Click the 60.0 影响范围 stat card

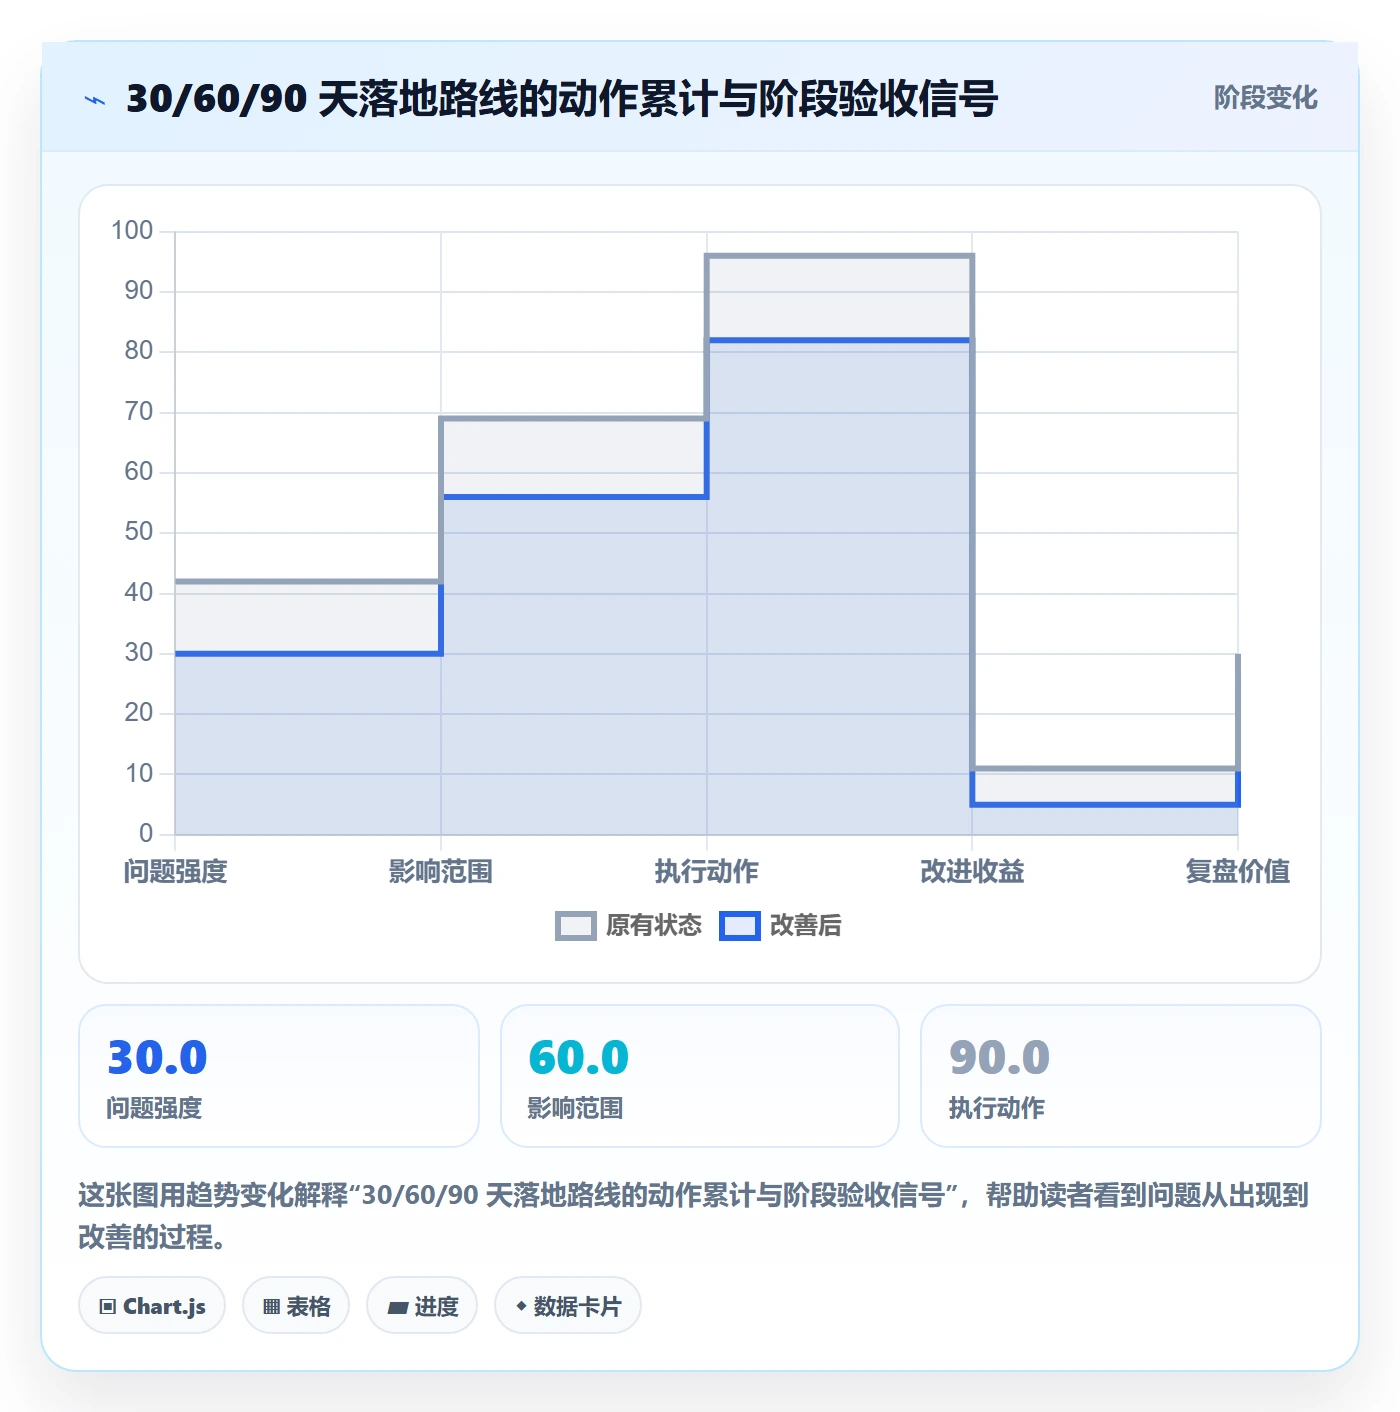700,1076
